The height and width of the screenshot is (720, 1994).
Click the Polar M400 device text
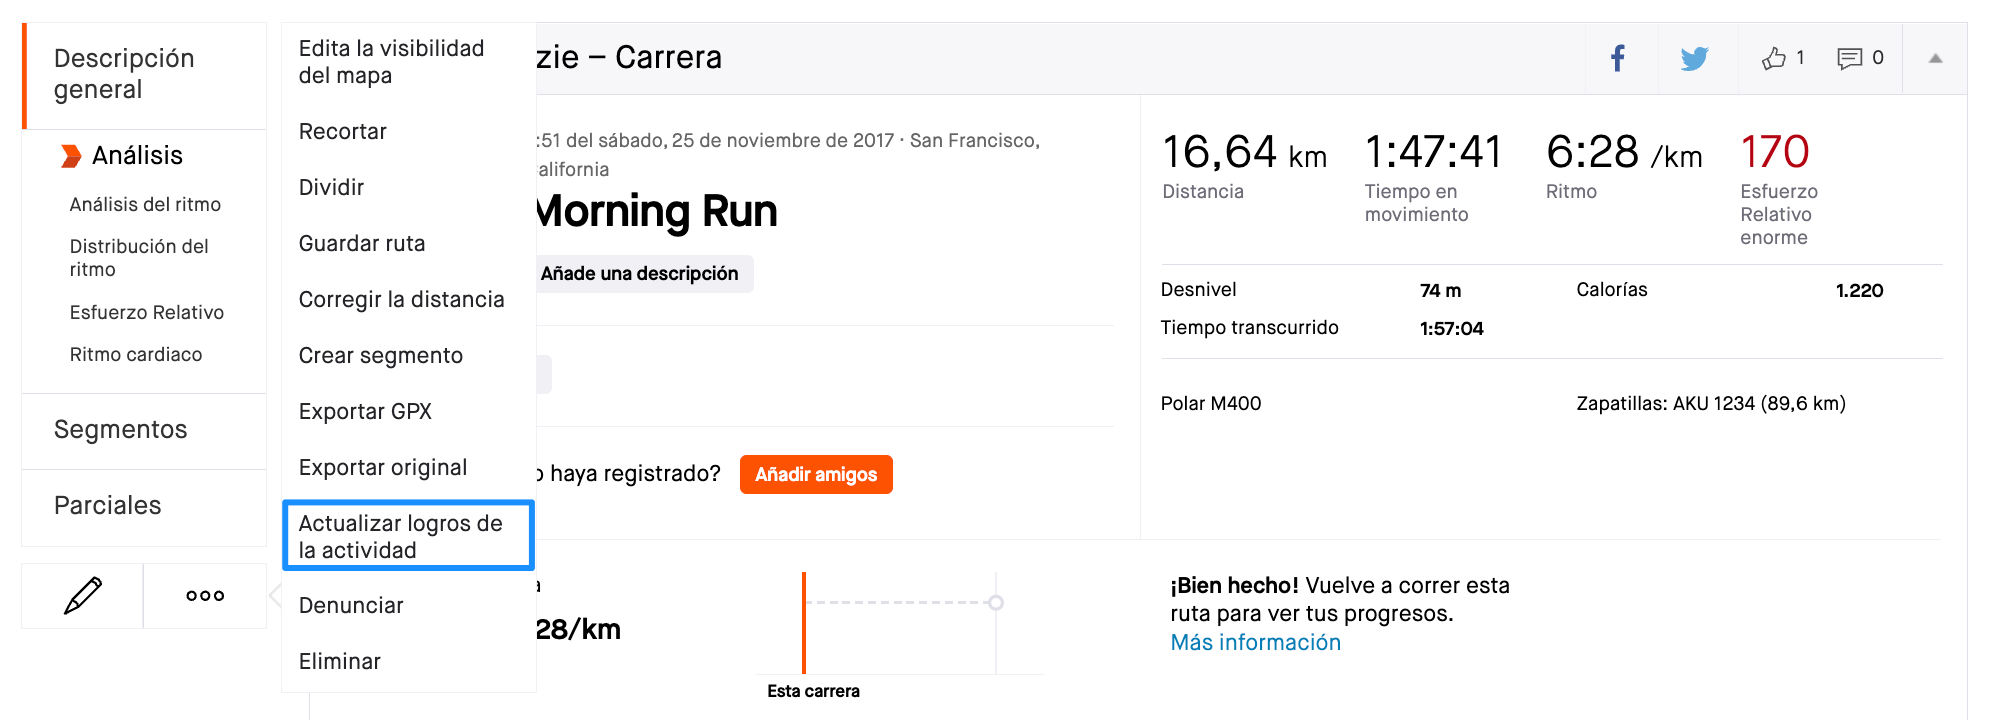tap(1211, 403)
